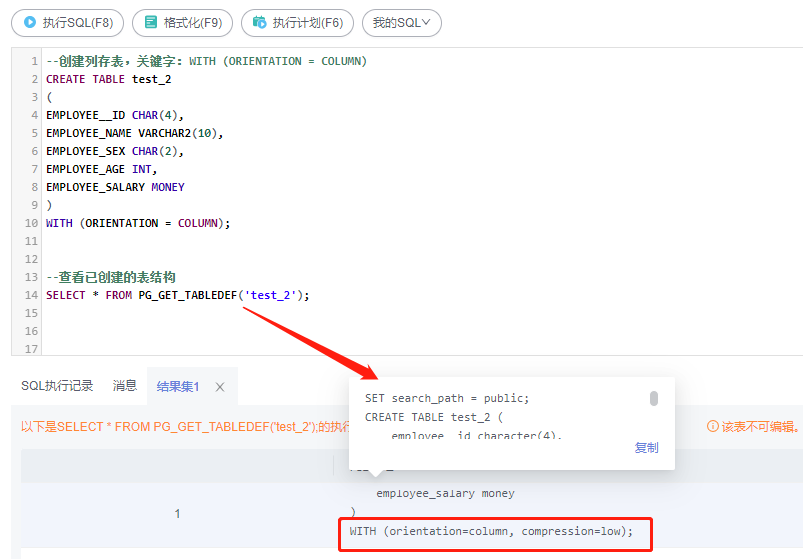Viewport: 803px width, 559px height.
Task: Click the 复制 link in the popup
Action: 646,448
